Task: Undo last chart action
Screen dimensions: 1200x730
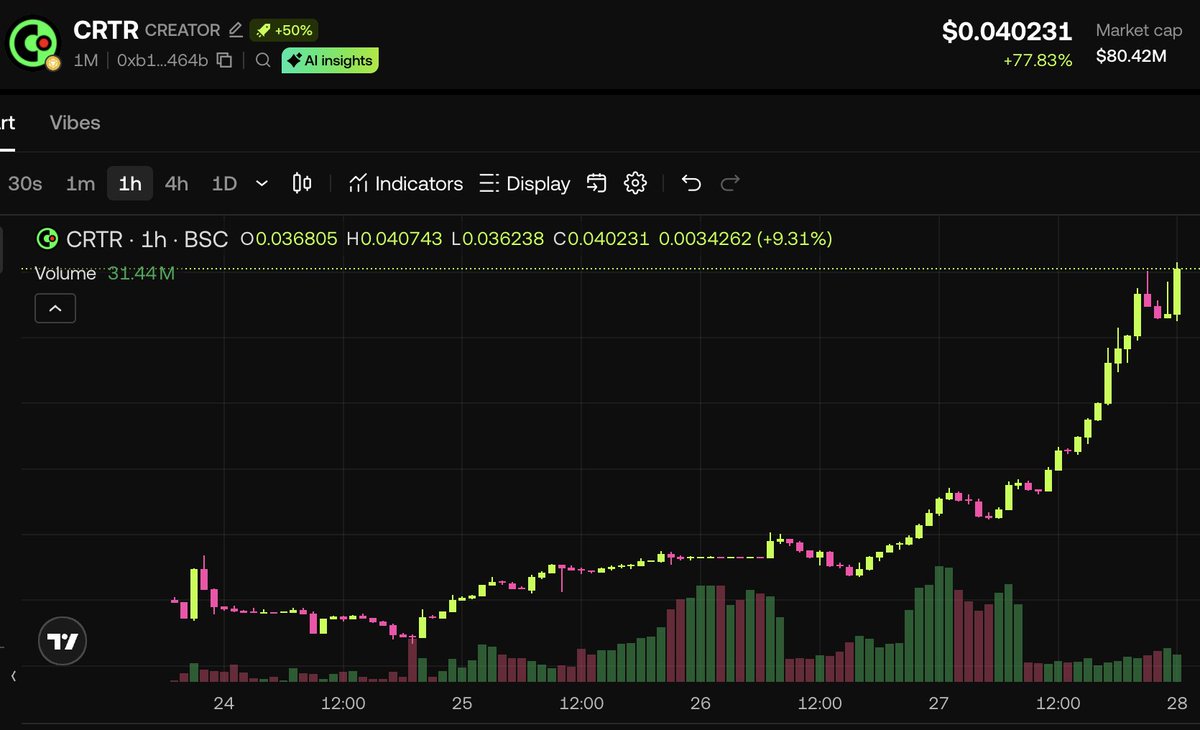Action: 691,183
